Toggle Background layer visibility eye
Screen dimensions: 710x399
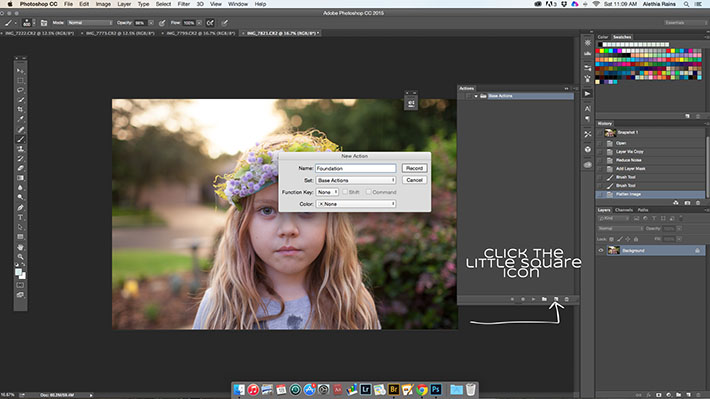601,250
